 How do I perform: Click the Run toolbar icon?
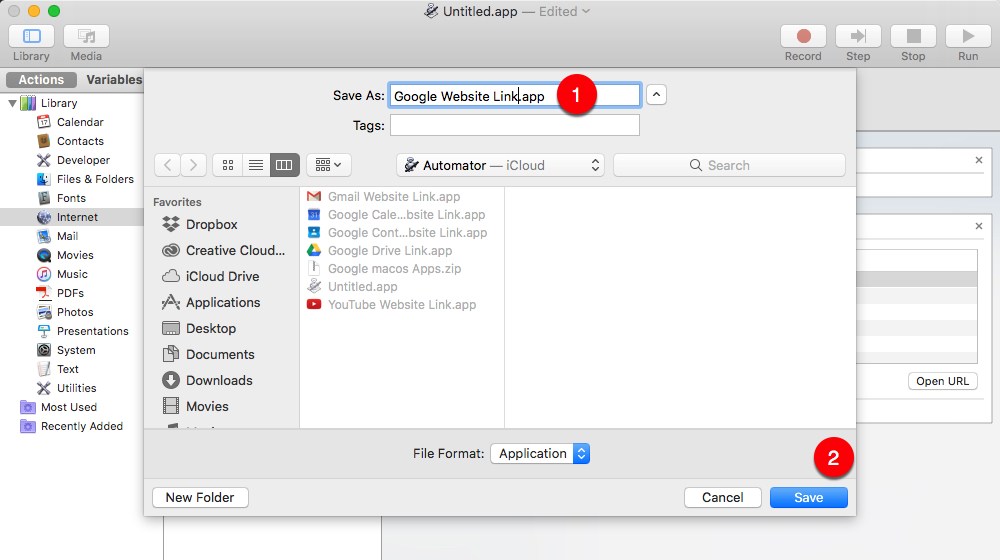(967, 36)
